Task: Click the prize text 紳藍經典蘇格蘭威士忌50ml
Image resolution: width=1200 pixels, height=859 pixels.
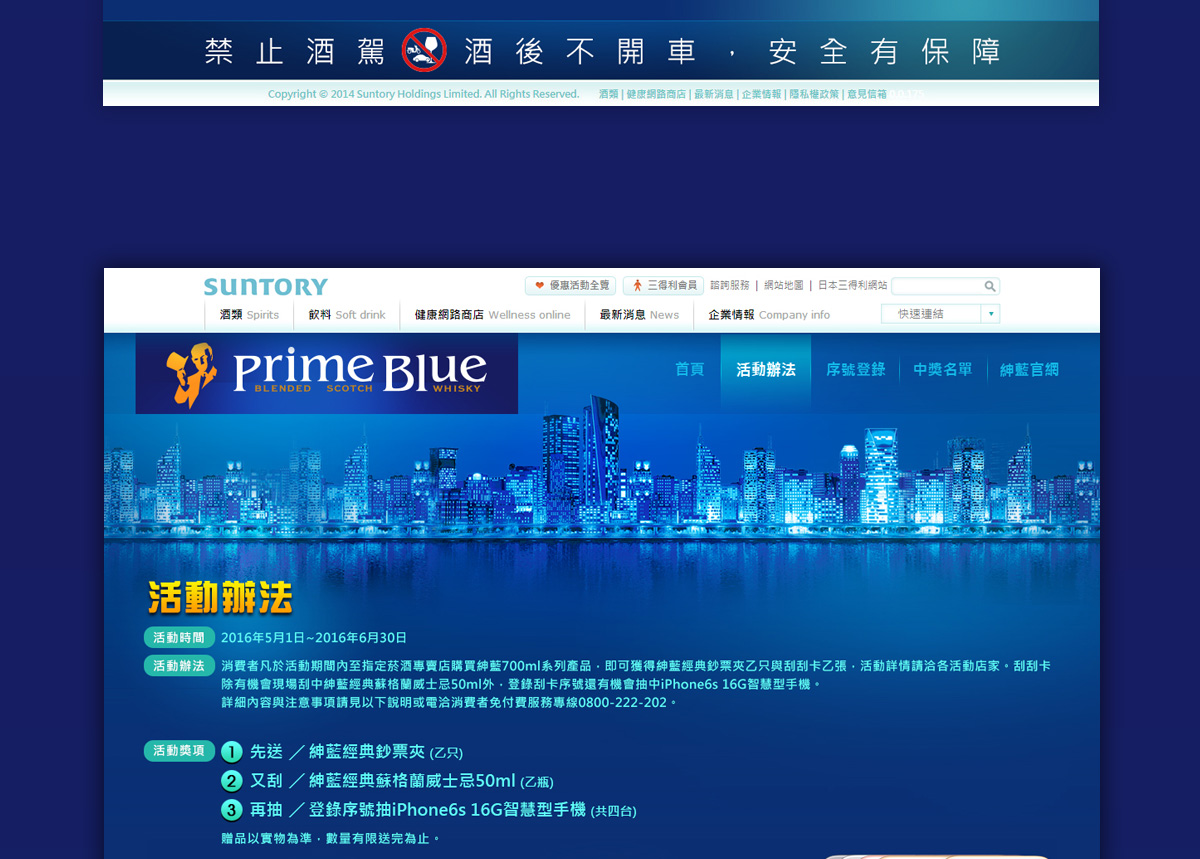Action: pyautogui.click(x=412, y=781)
